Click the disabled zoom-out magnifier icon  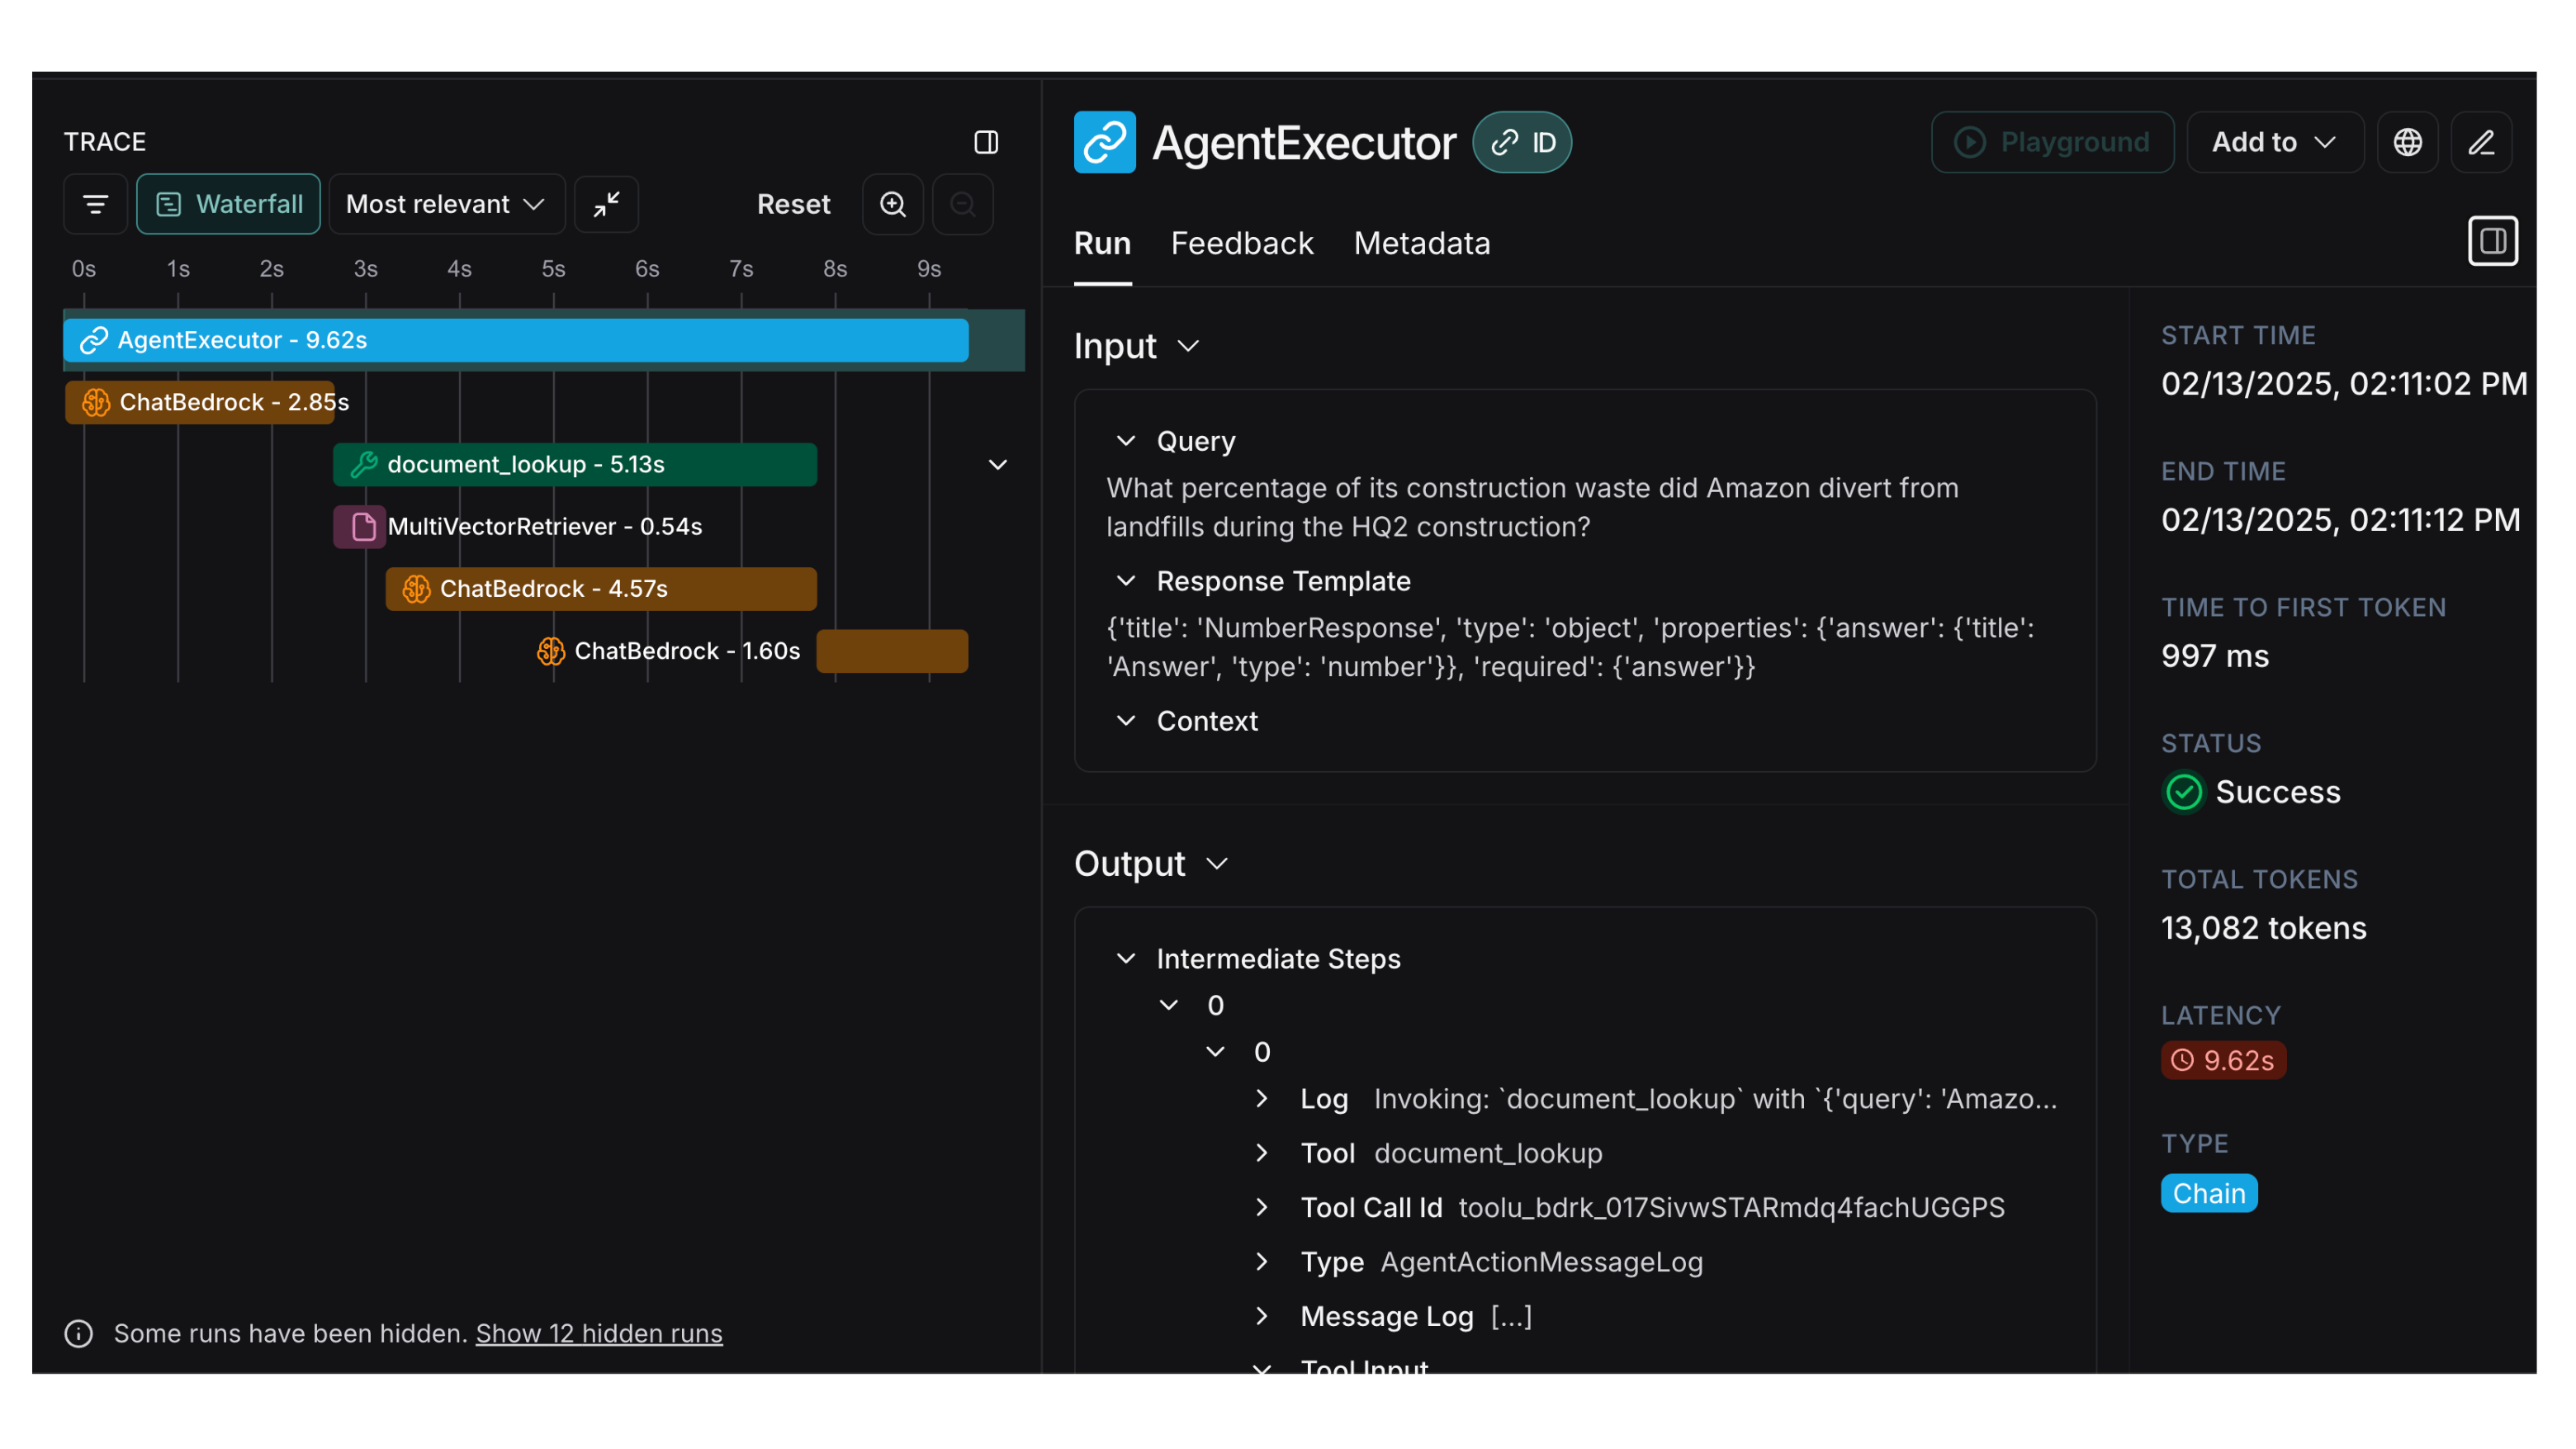(962, 204)
